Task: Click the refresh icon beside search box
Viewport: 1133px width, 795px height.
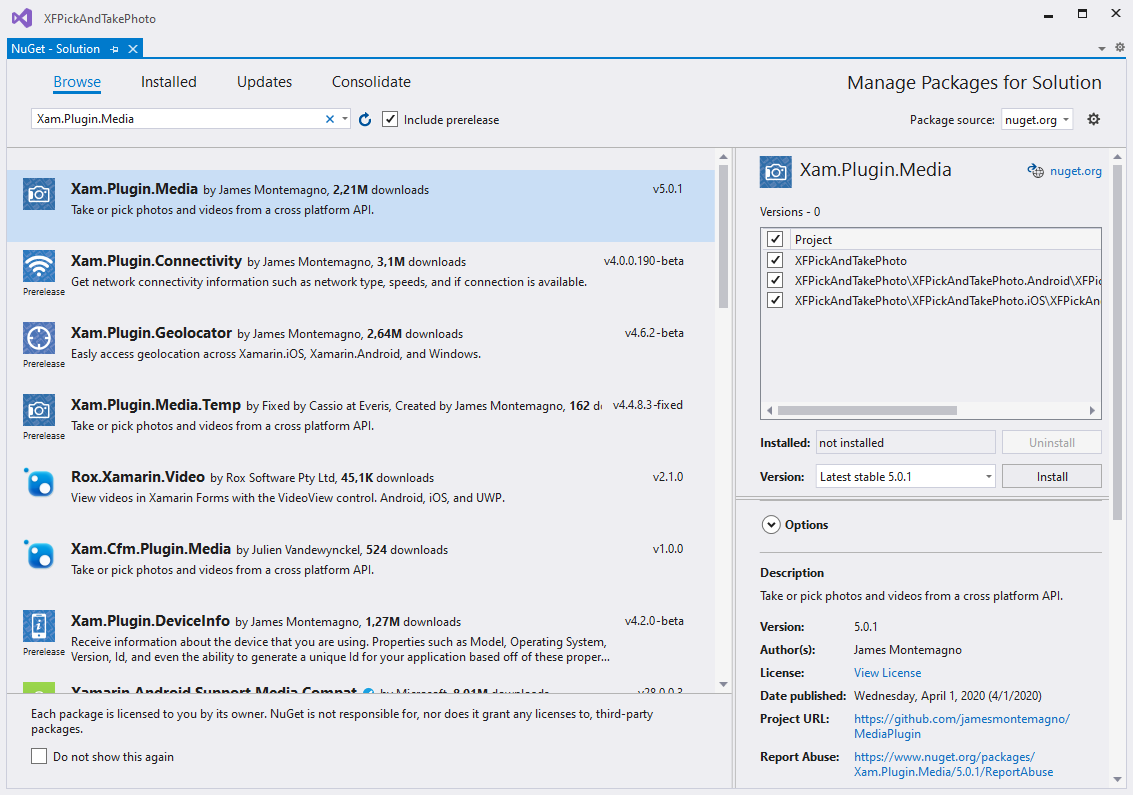Action: pos(365,120)
